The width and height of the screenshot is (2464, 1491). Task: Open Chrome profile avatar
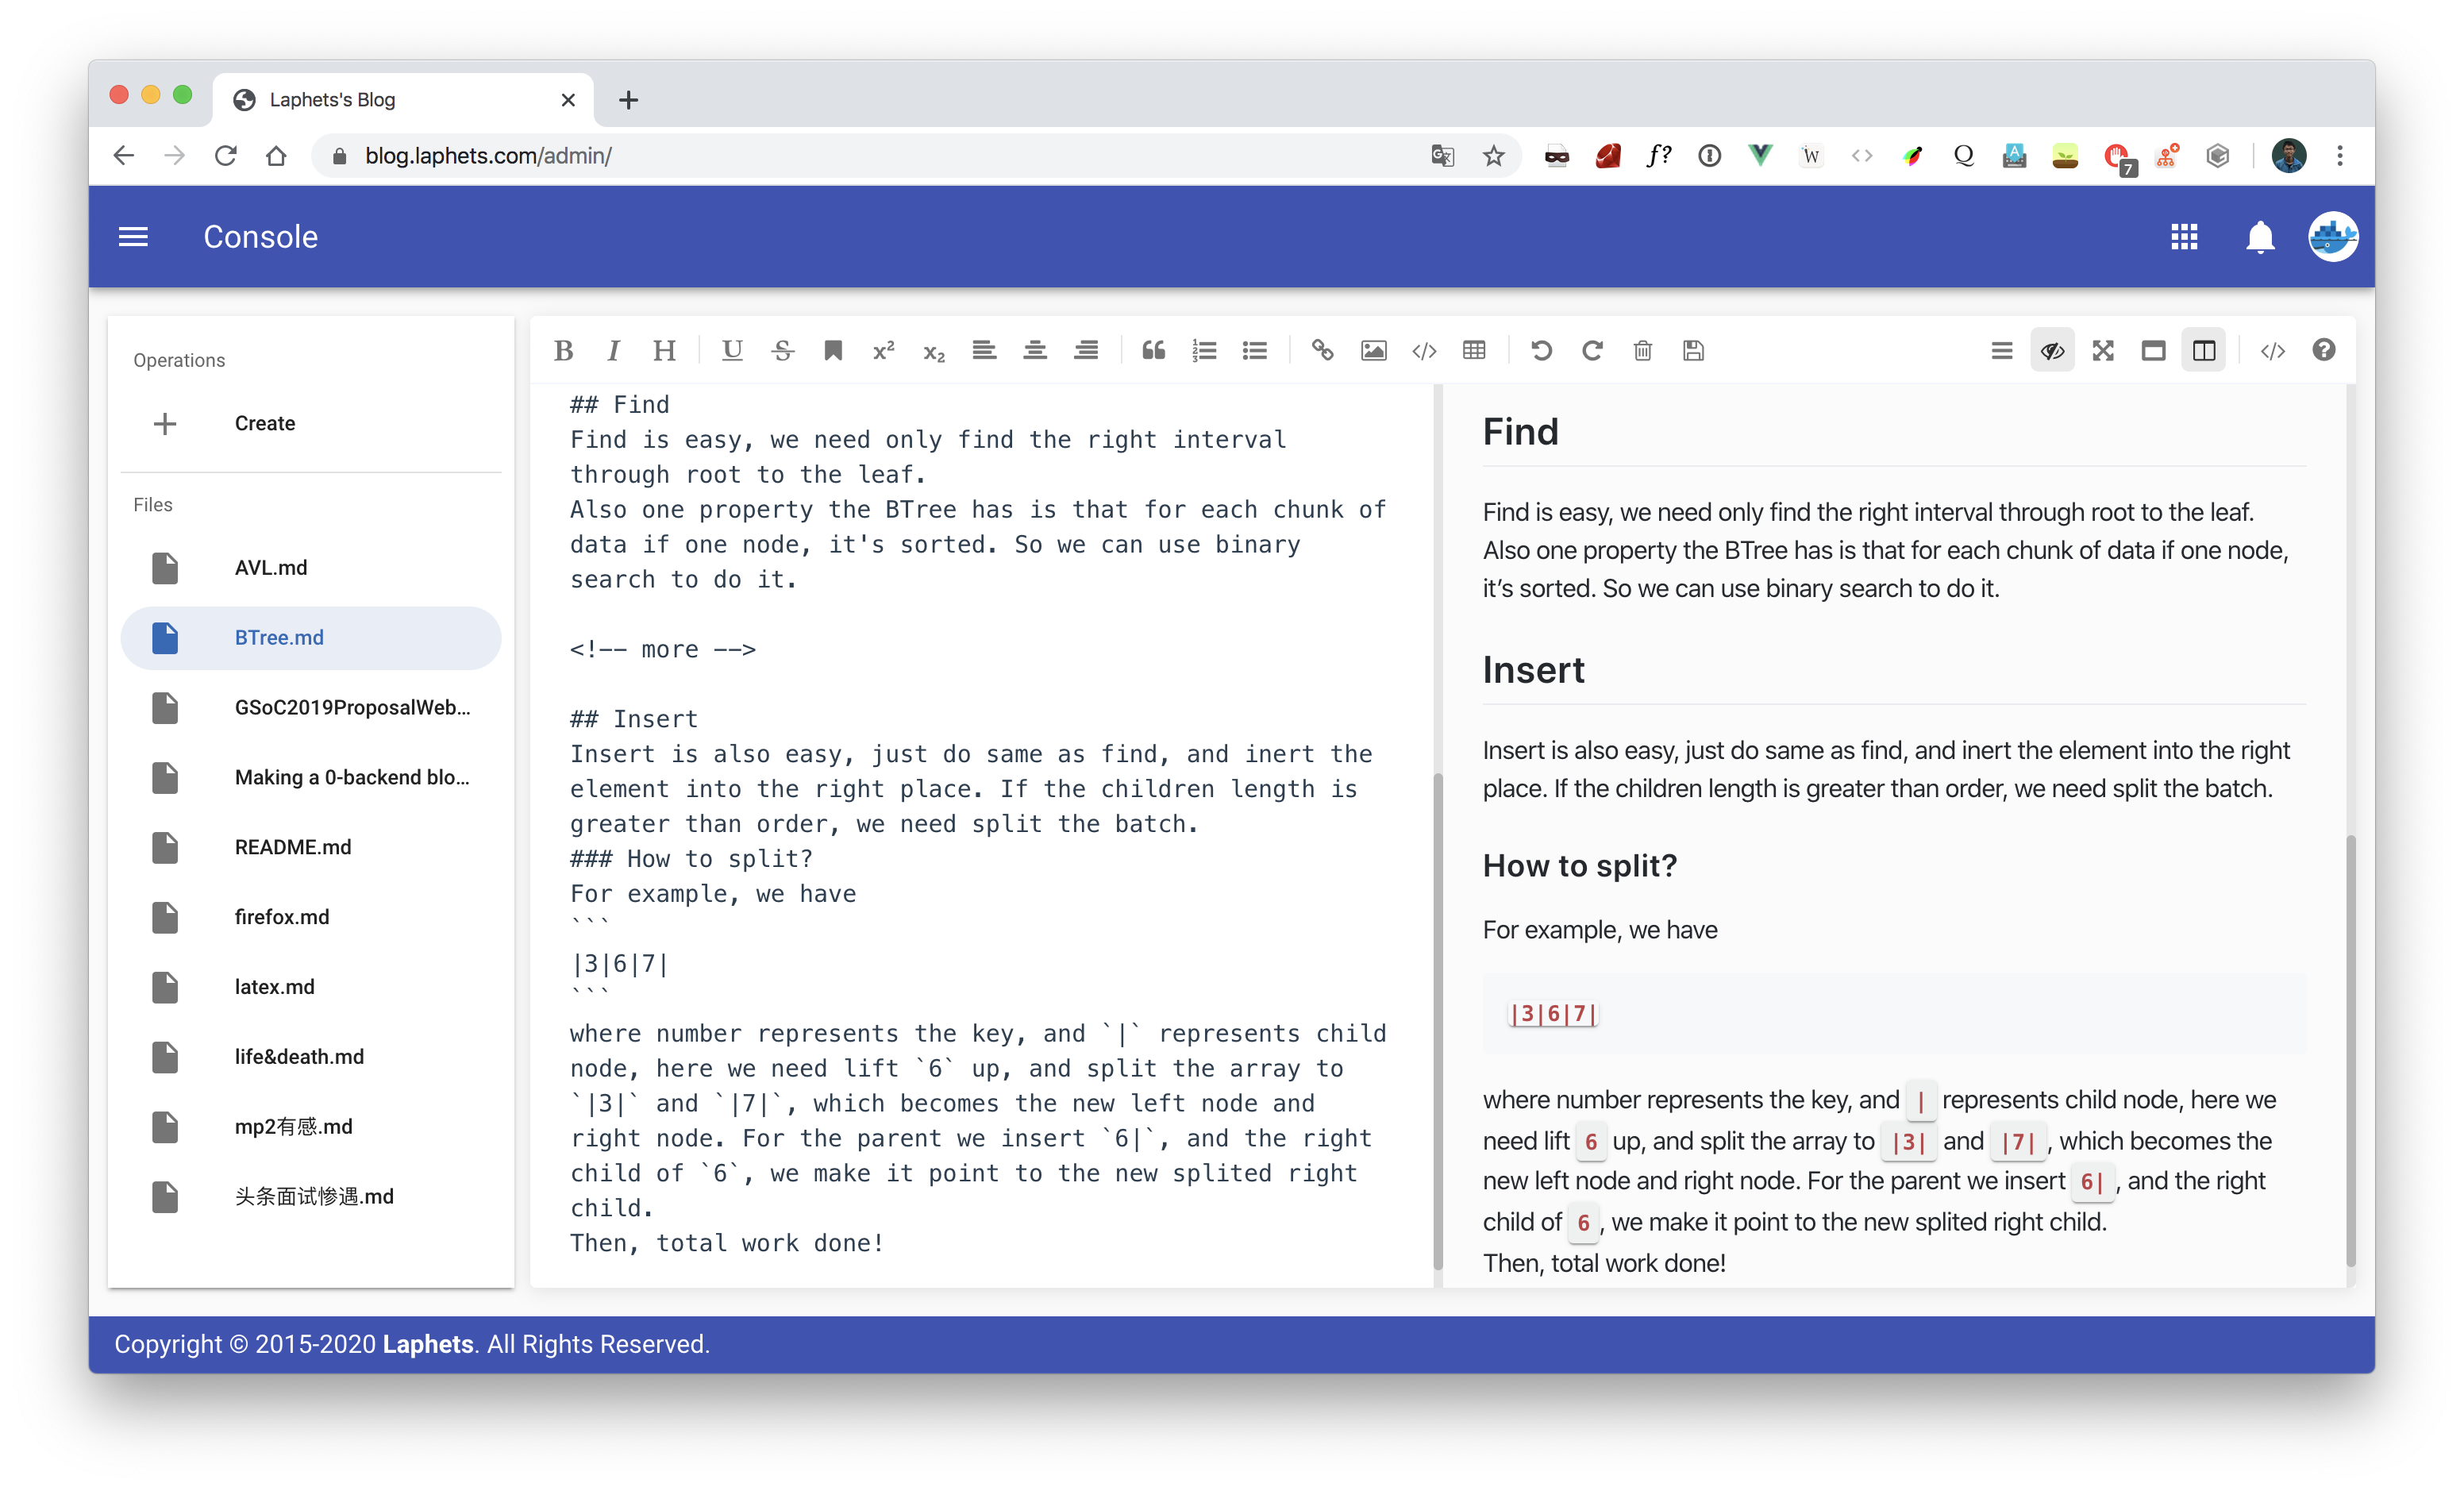(x=2288, y=156)
